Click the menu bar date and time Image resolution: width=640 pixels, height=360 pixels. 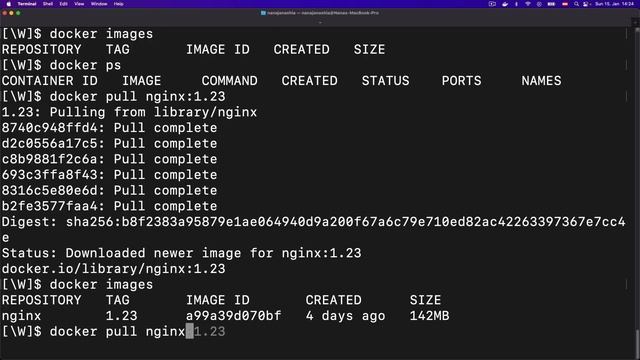click(615, 4)
